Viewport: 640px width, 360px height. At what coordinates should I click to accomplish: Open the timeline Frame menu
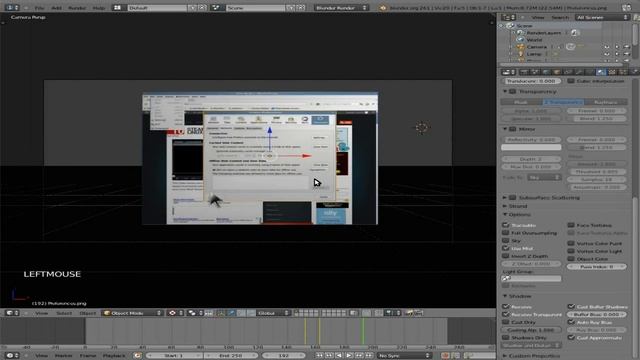pos(88,356)
